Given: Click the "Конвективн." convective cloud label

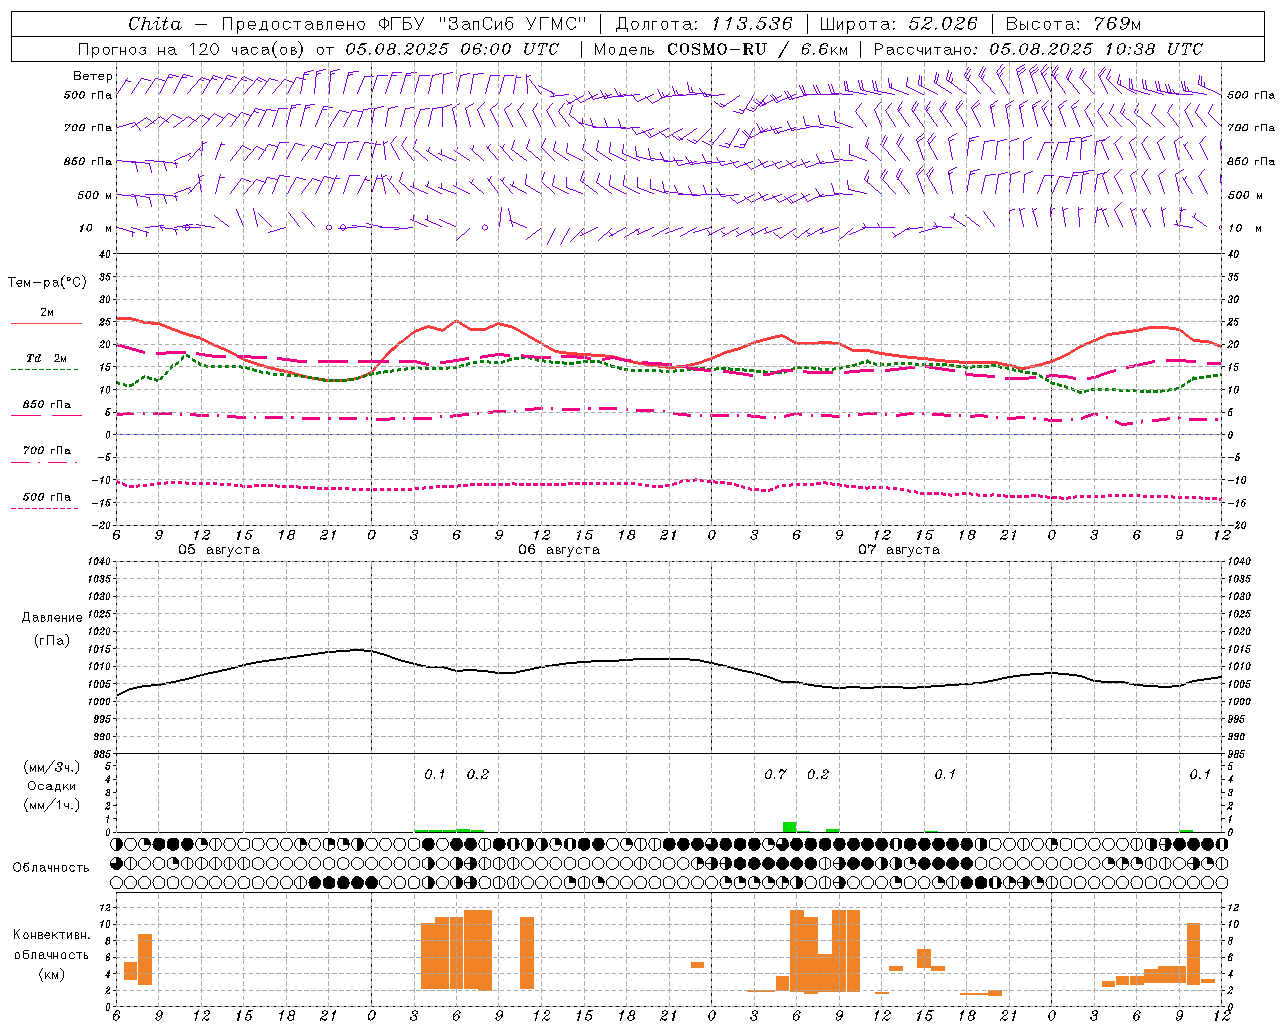Looking at the screenshot, I should [x=52, y=935].
